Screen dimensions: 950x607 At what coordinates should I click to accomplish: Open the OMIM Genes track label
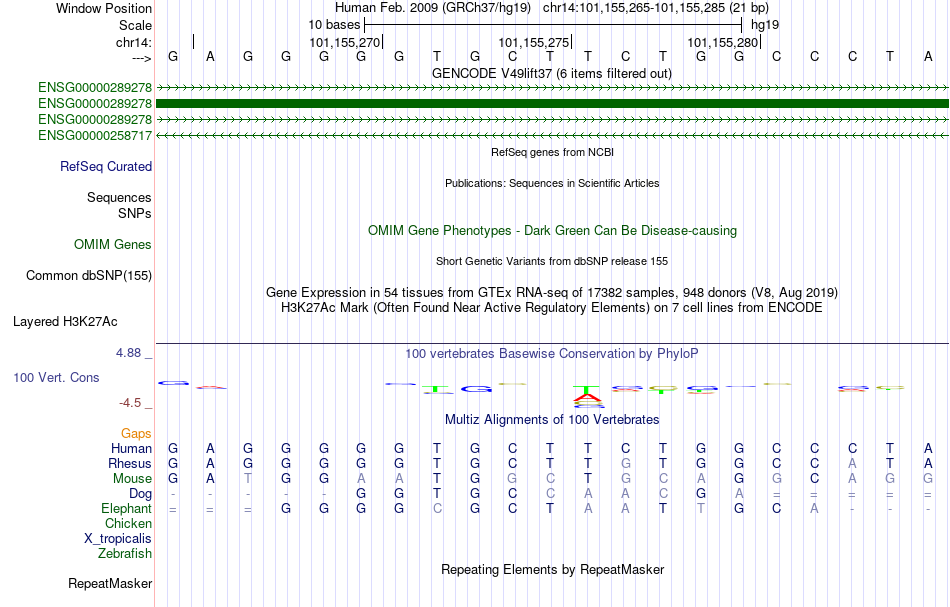(x=113, y=244)
